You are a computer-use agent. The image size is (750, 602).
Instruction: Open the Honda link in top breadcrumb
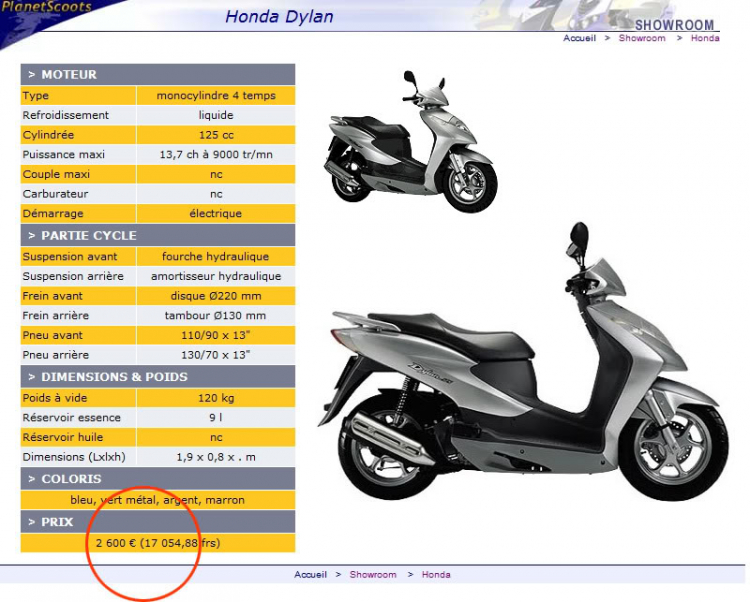(705, 38)
